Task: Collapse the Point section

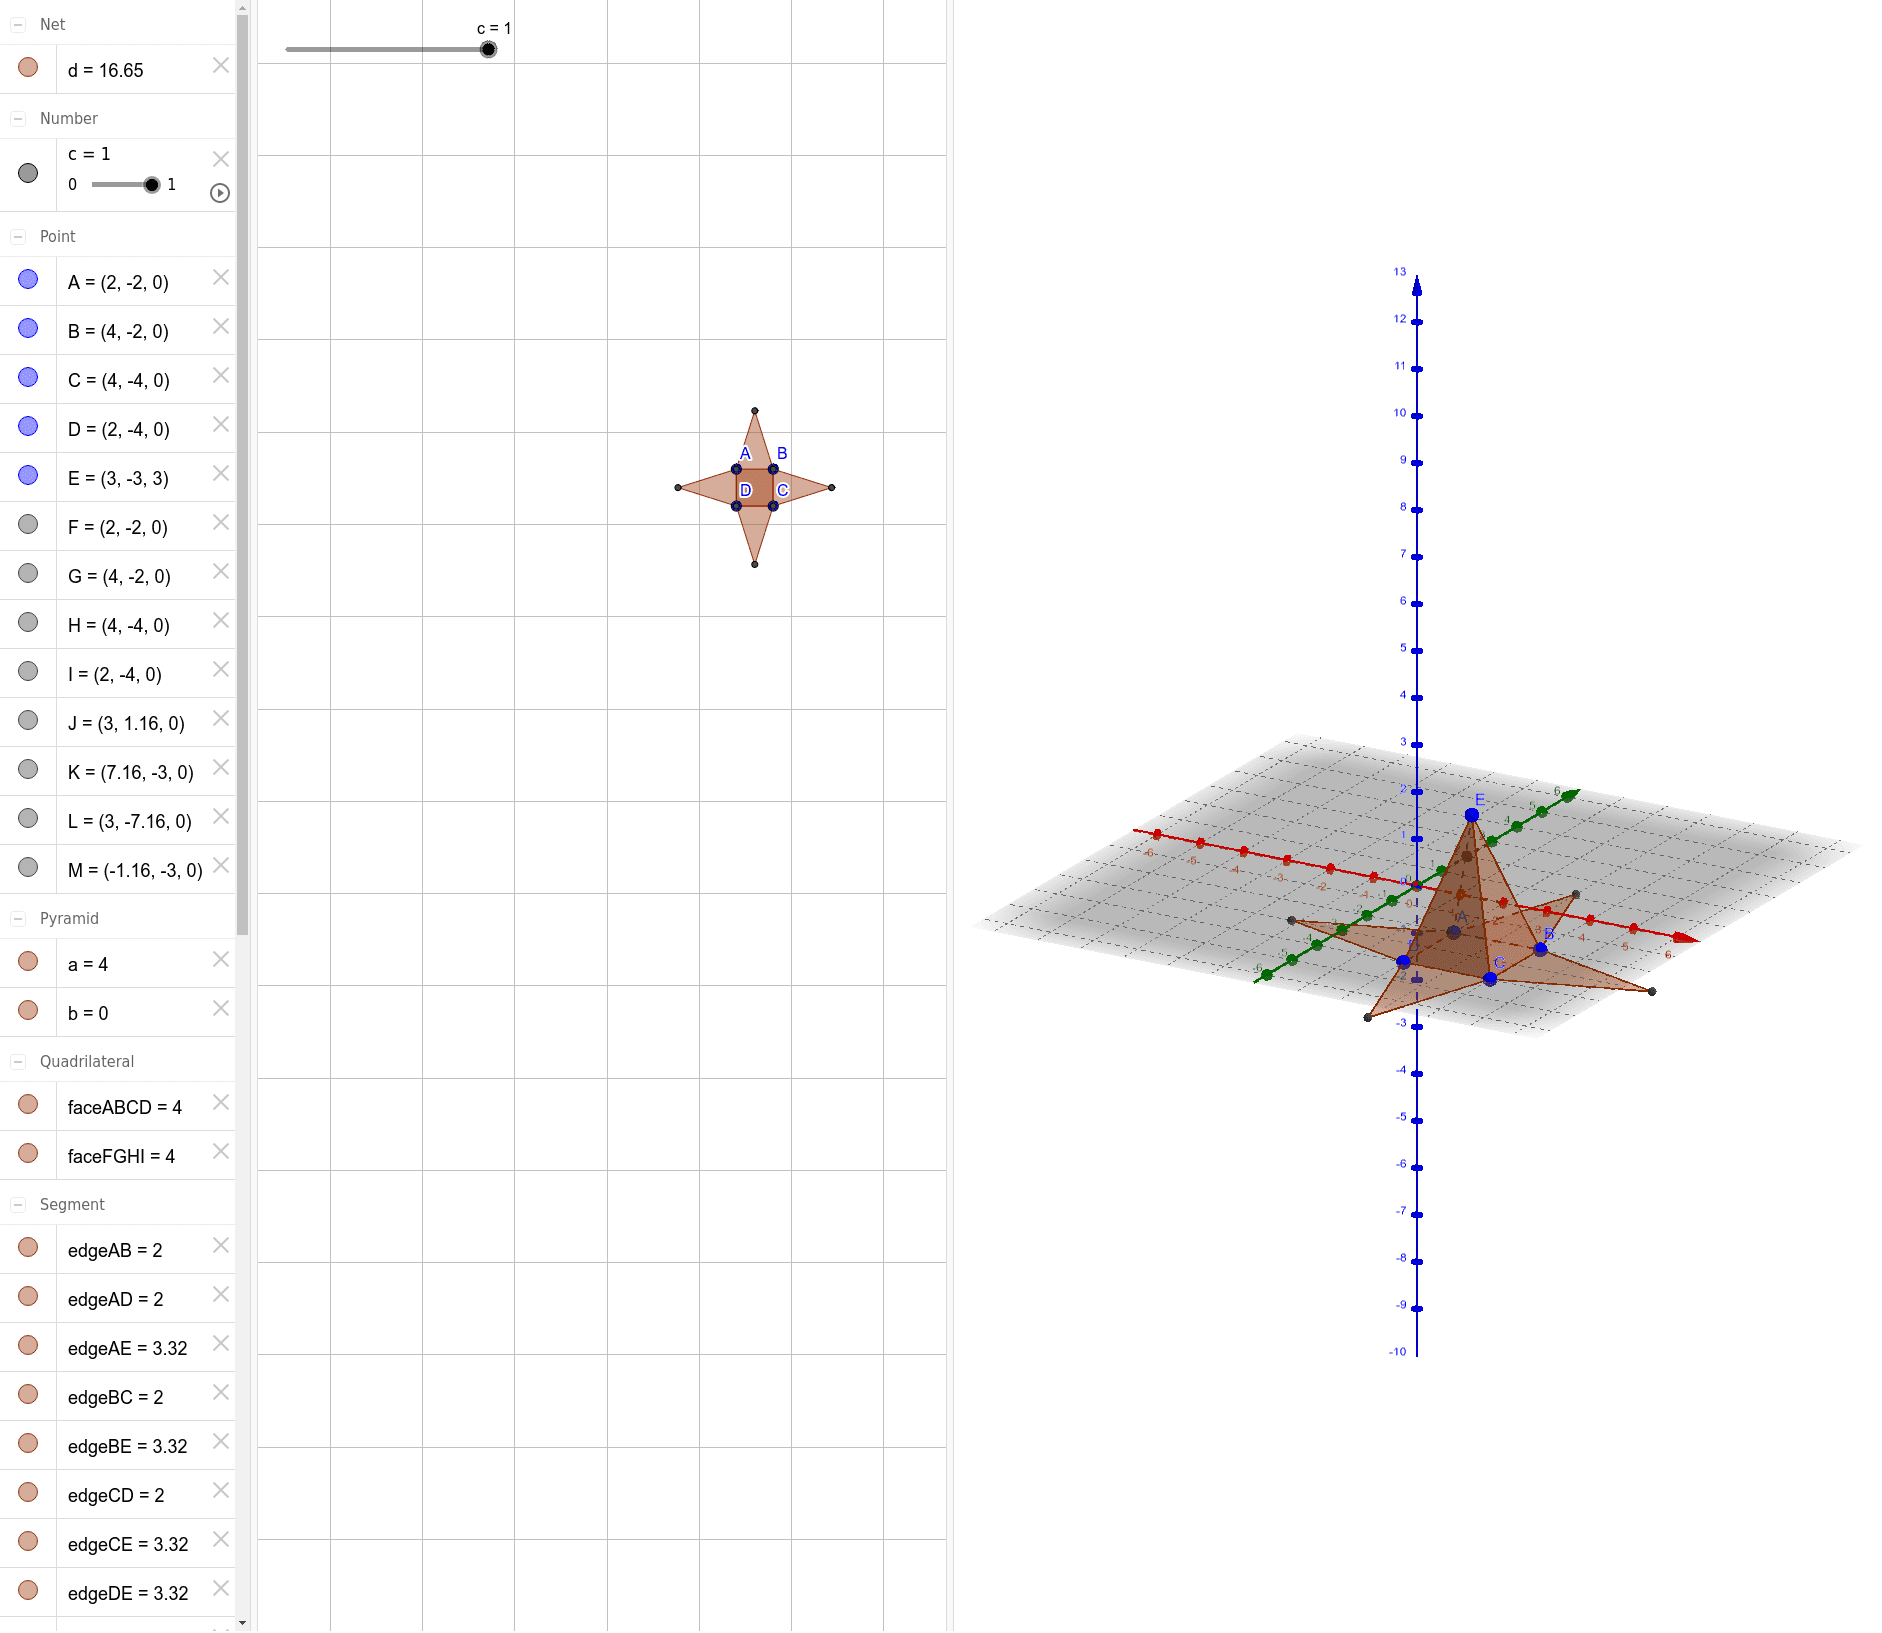Action: pos(18,236)
